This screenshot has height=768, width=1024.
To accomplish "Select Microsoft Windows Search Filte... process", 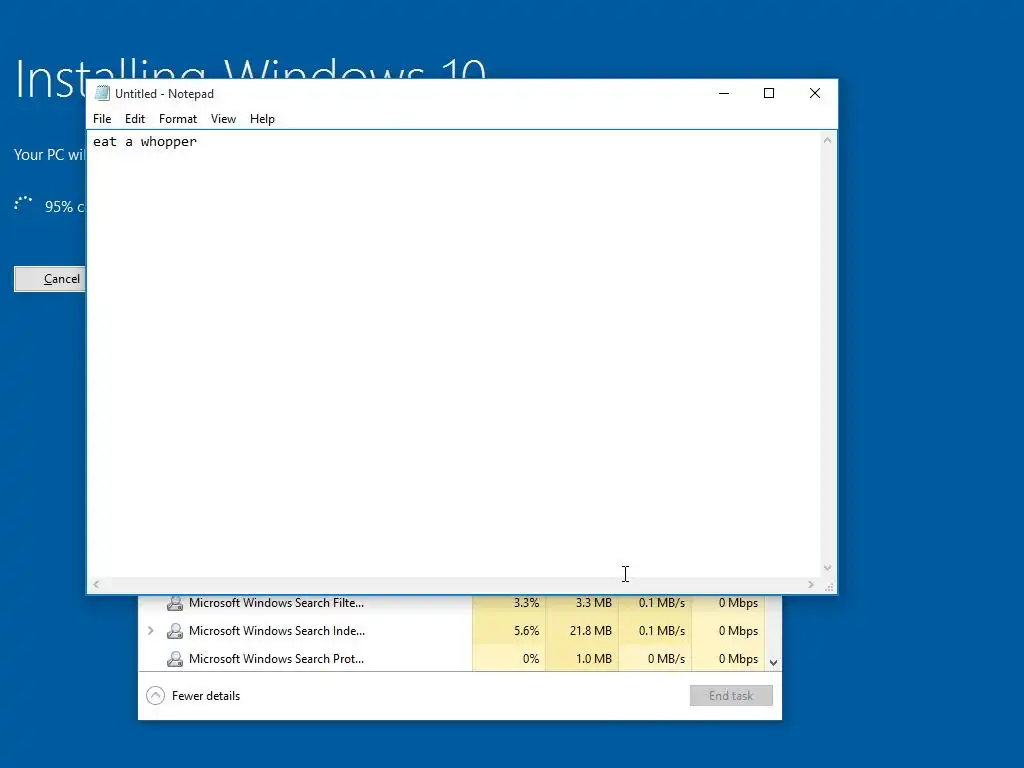I will pos(276,603).
